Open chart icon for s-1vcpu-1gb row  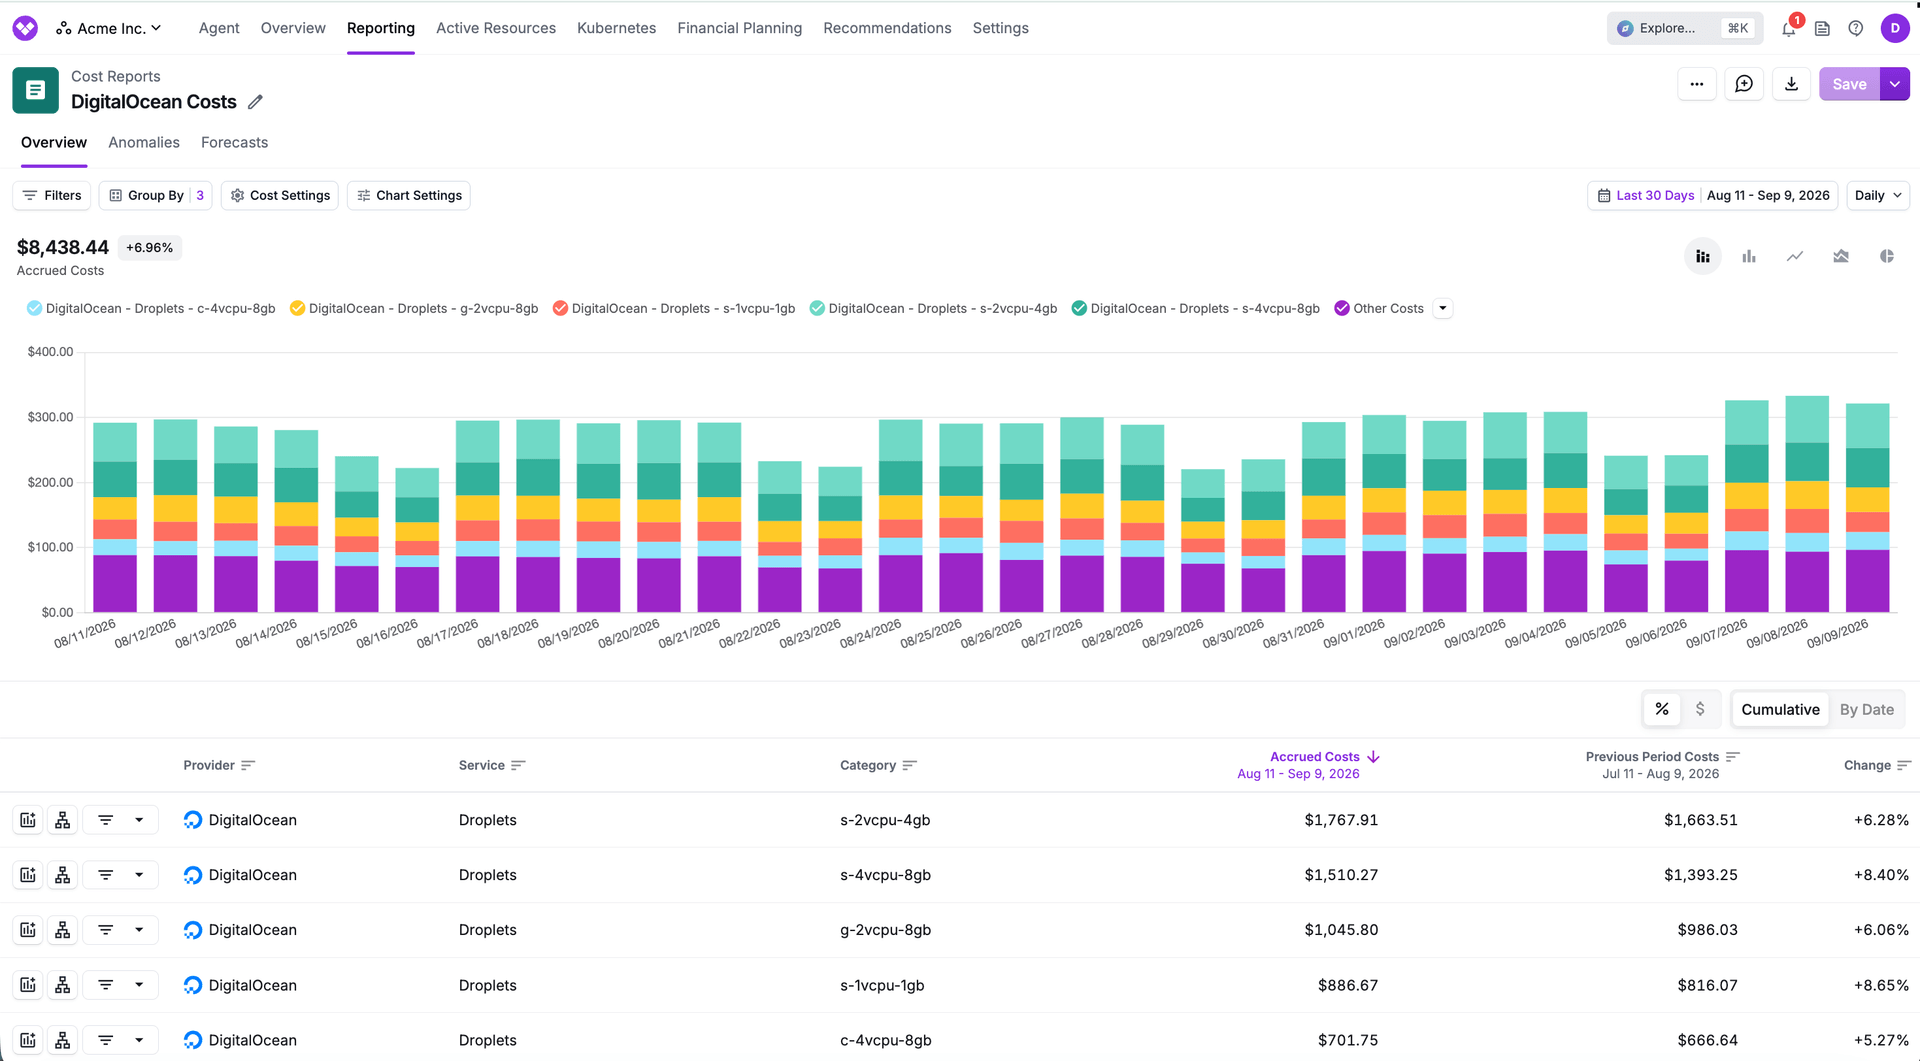(28, 985)
